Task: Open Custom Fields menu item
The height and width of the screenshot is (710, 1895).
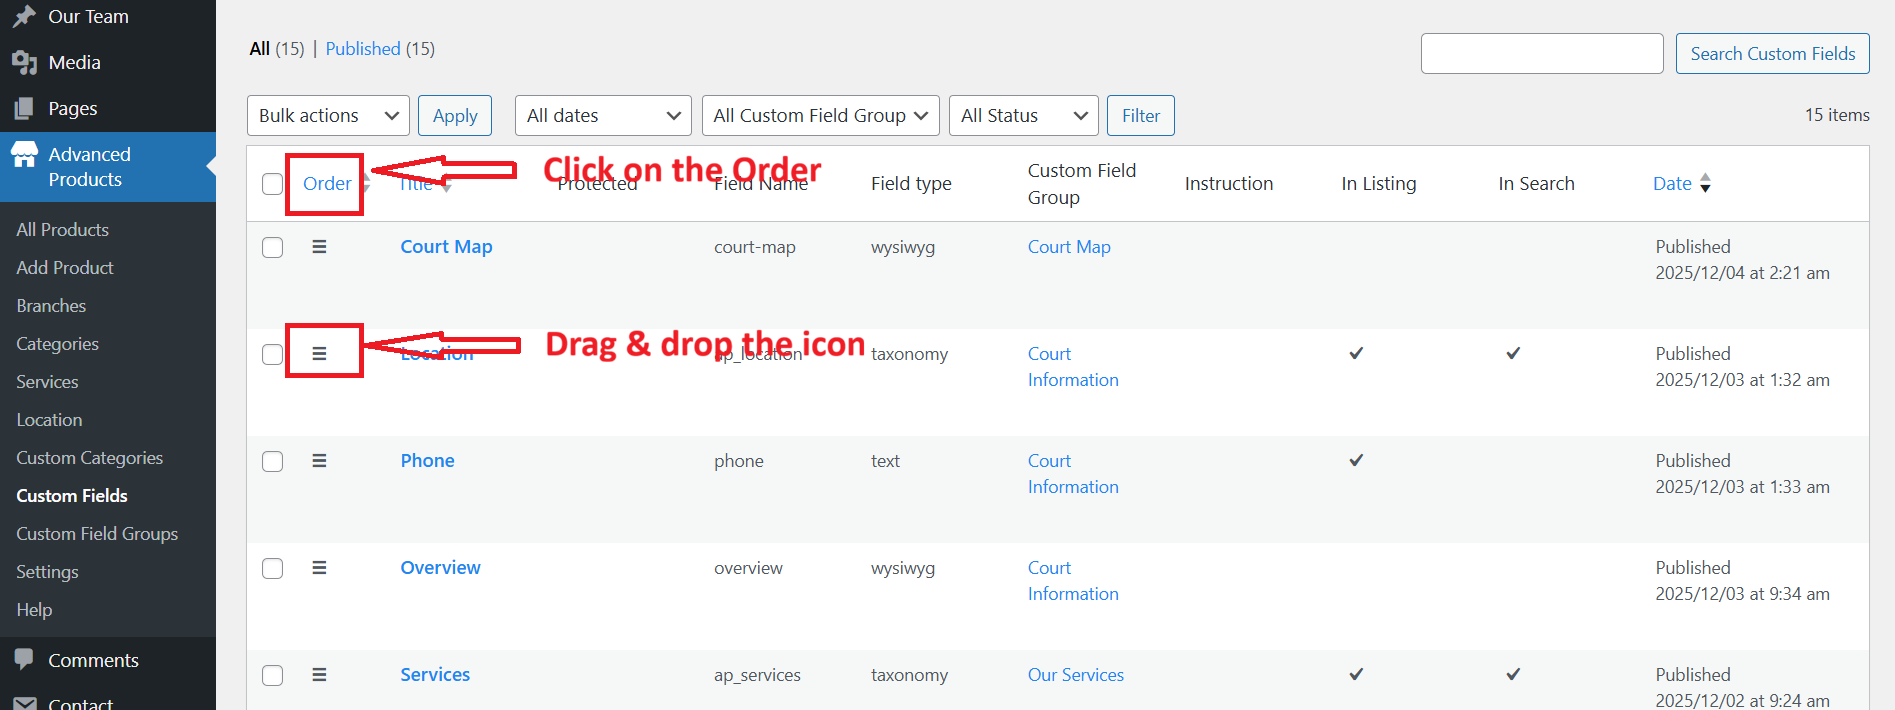Action: click(x=72, y=495)
